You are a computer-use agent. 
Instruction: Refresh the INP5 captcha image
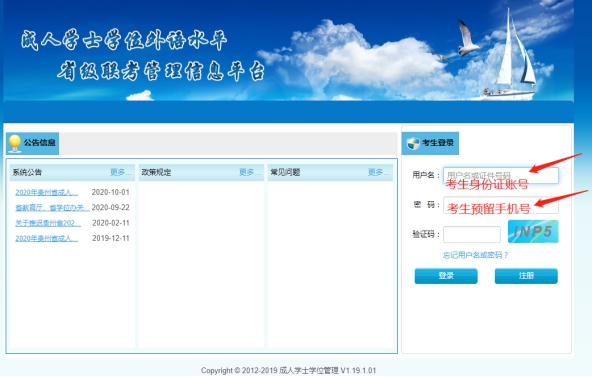tap(533, 231)
